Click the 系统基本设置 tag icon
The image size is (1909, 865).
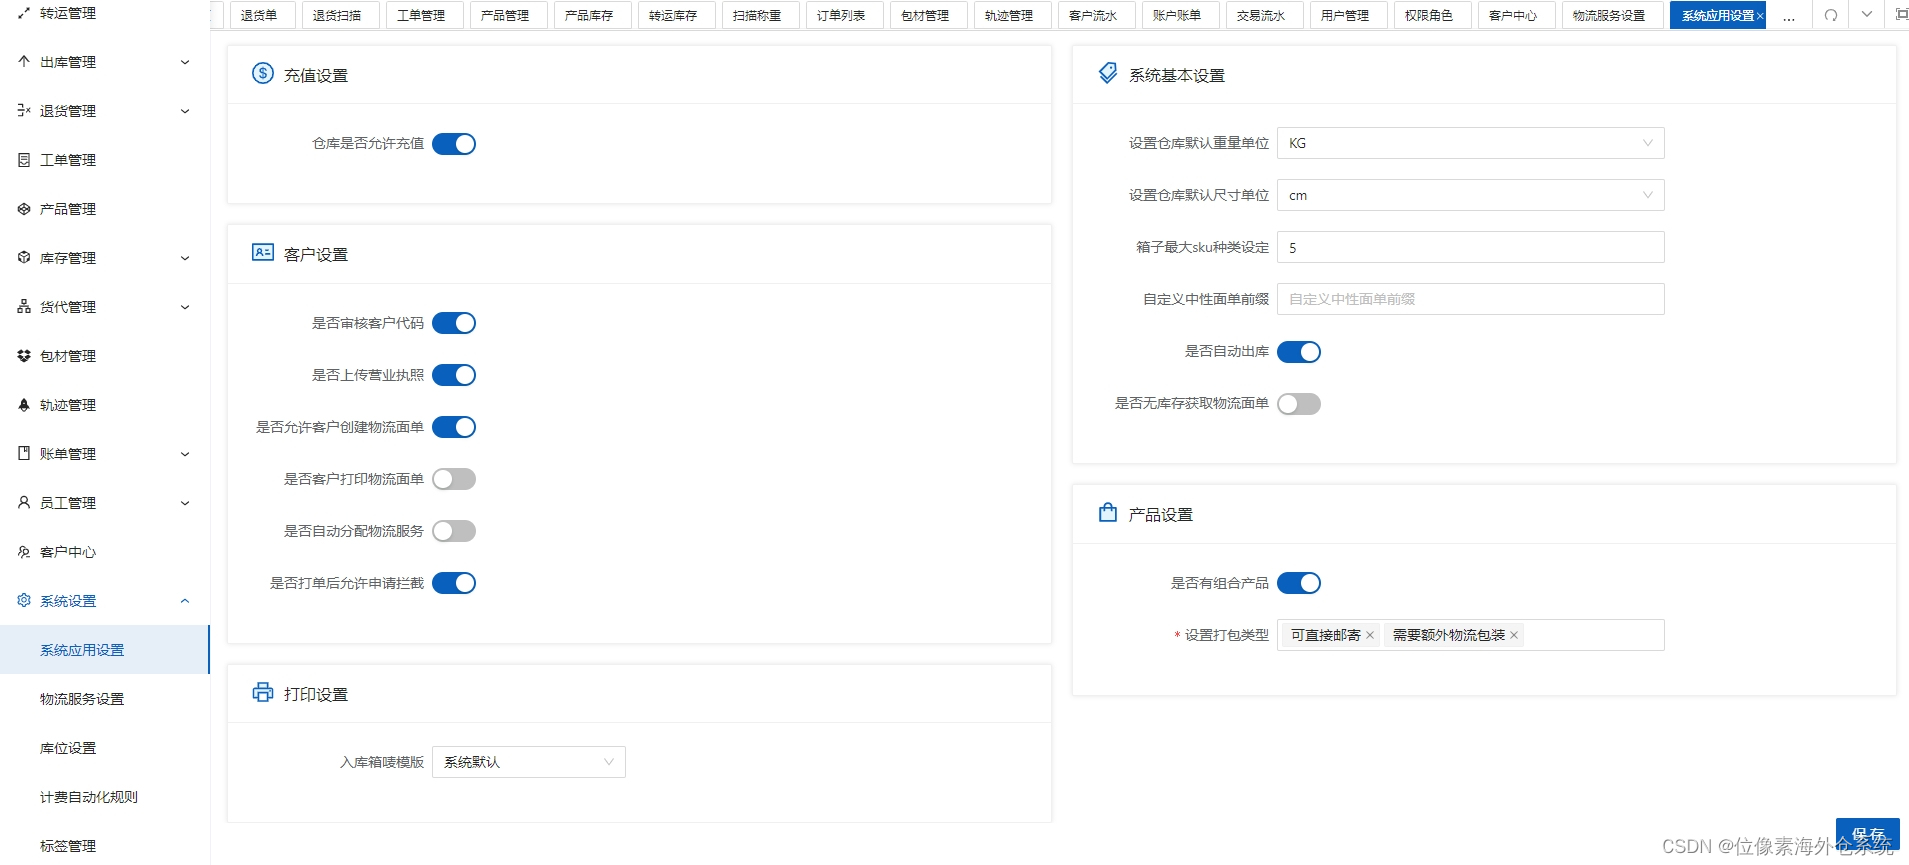[x=1108, y=73]
